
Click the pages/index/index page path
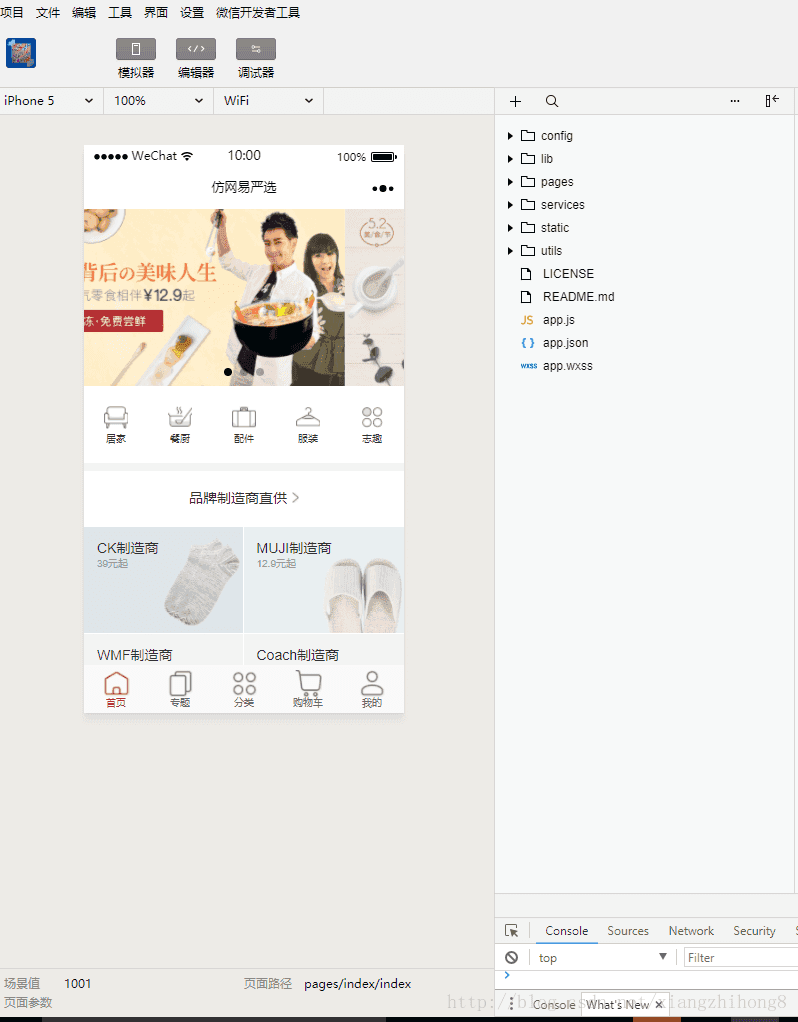(357, 984)
